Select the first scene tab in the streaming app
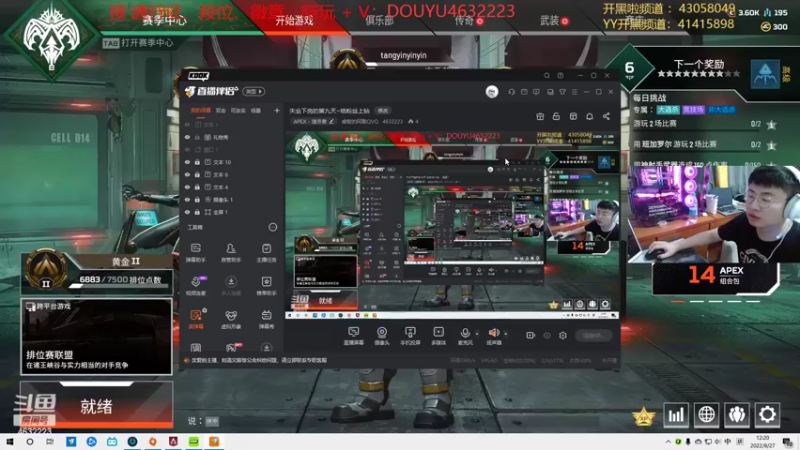This screenshot has height=450, width=800. (x=201, y=111)
